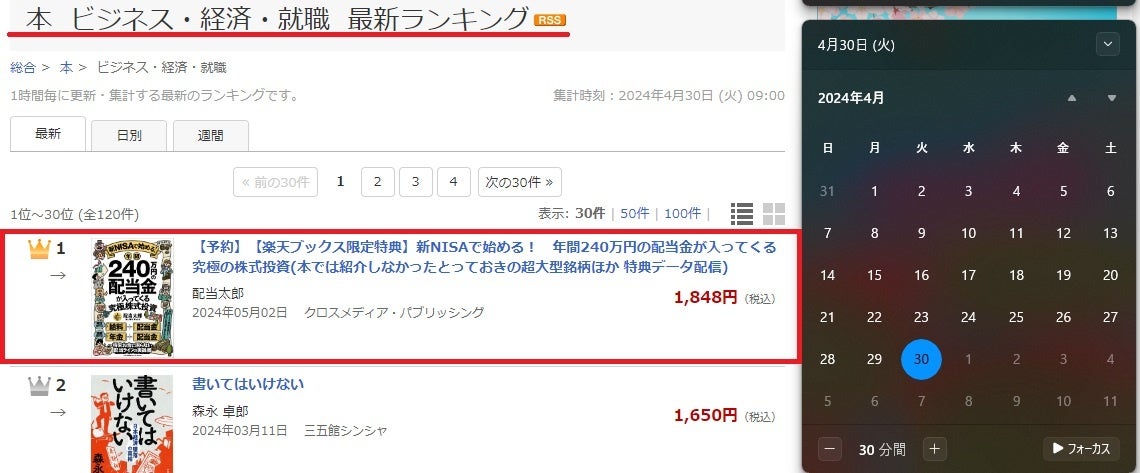Decrease focus minutes with minus button

pyautogui.click(x=830, y=449)
